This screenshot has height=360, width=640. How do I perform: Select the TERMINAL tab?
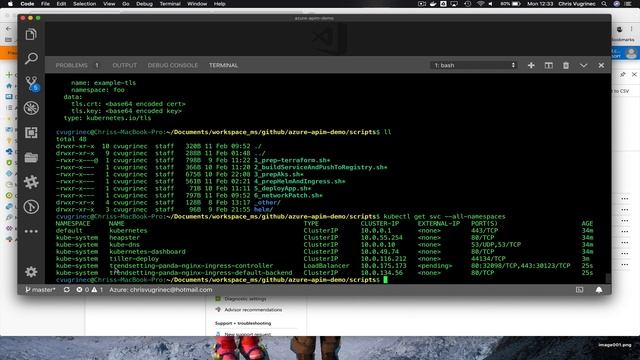coord(223,65)
